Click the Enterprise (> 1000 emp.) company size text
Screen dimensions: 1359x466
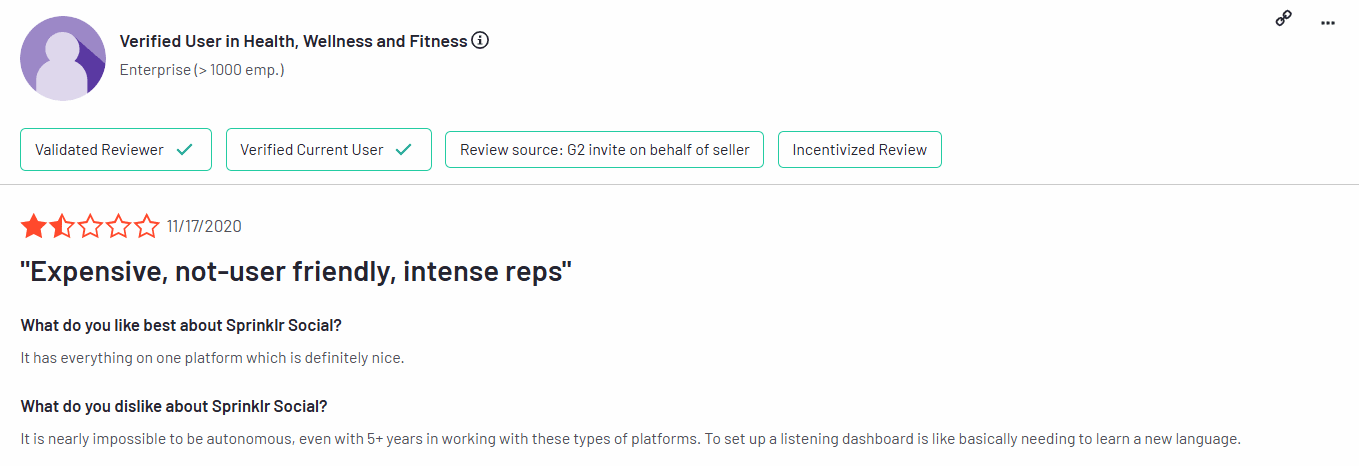(202, 70)
